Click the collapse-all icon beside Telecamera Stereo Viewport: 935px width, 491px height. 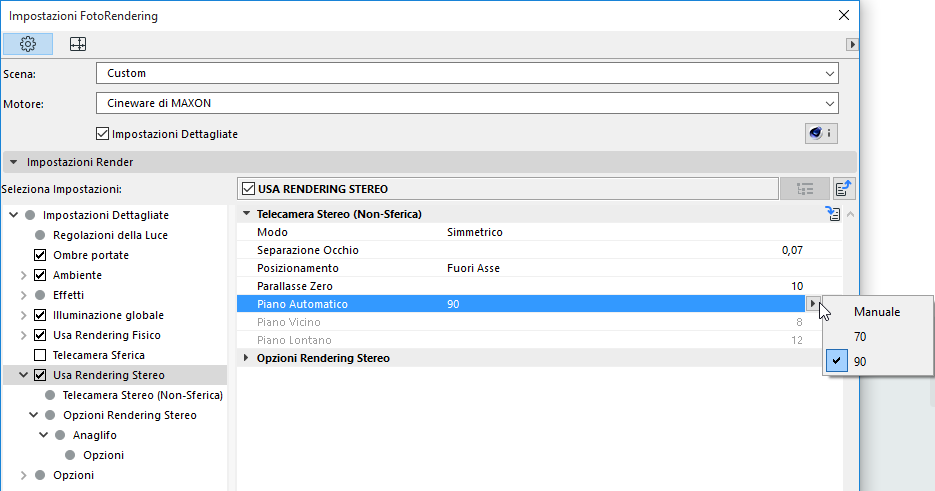(833, 214)
